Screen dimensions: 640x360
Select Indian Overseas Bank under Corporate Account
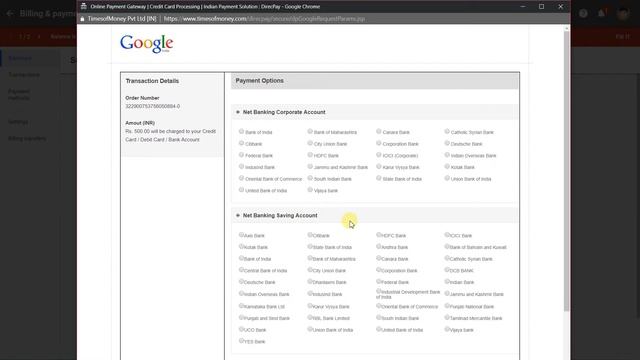(447, 155)
